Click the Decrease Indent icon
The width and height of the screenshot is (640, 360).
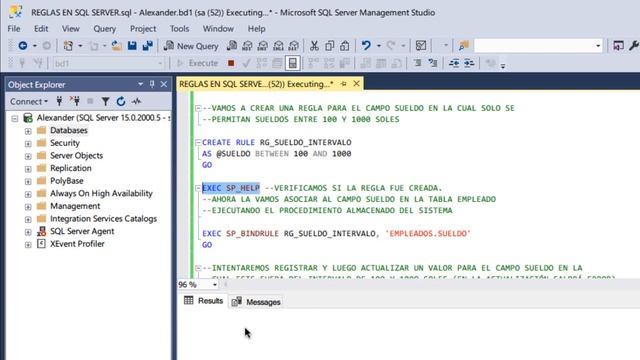point(454,63)
